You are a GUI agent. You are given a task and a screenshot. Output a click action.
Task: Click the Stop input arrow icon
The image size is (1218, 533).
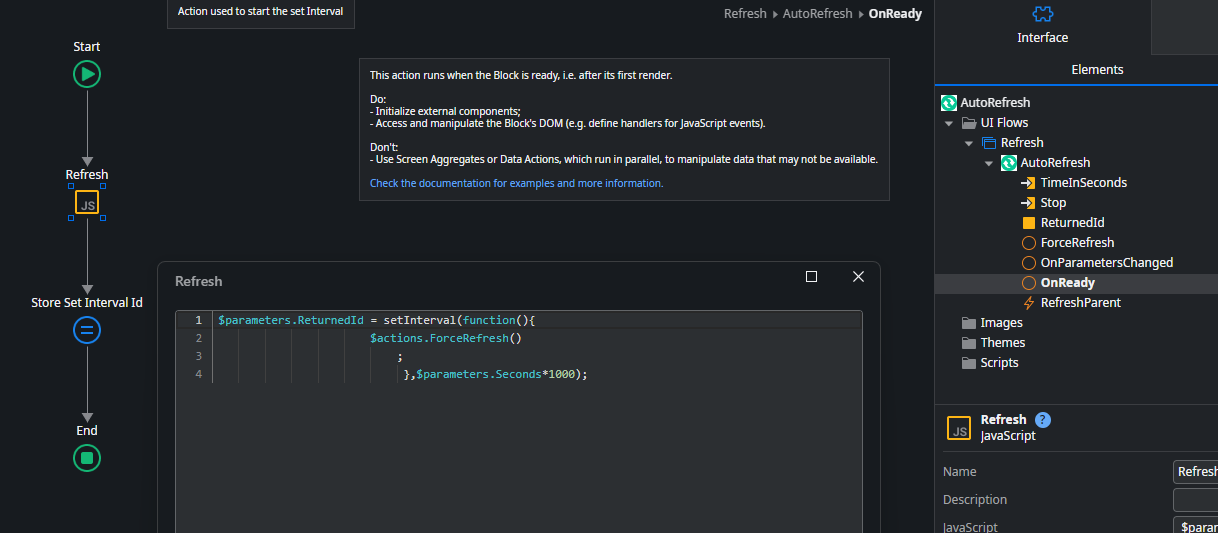(1028, 203)
